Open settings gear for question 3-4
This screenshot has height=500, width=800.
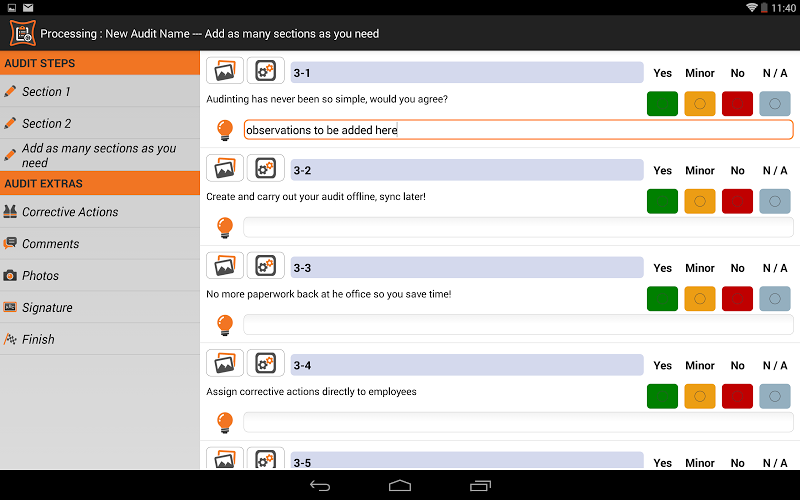(x=265, y=363)
